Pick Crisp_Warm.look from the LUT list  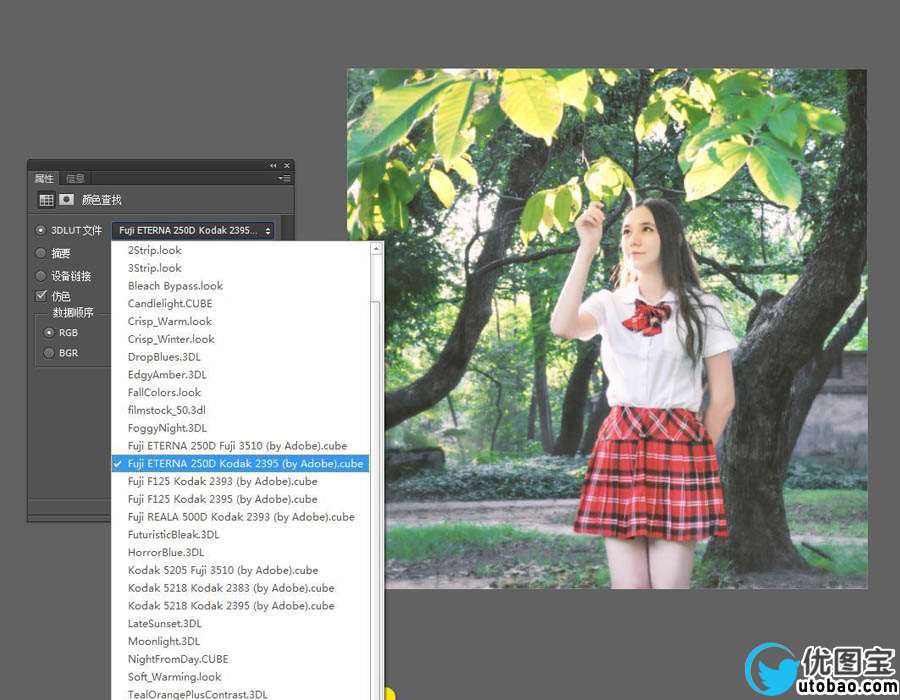point(240,321)
